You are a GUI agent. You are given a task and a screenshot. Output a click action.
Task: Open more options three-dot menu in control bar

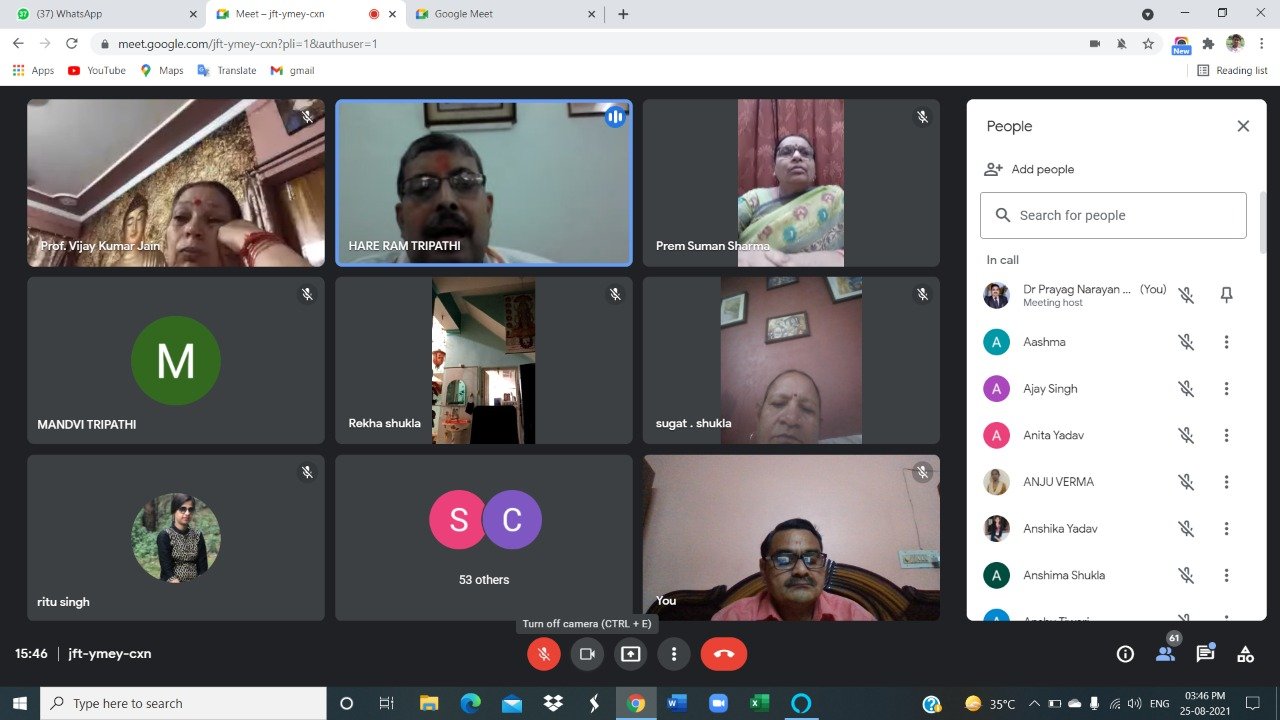pyautogui.click(x=674, y=654)
